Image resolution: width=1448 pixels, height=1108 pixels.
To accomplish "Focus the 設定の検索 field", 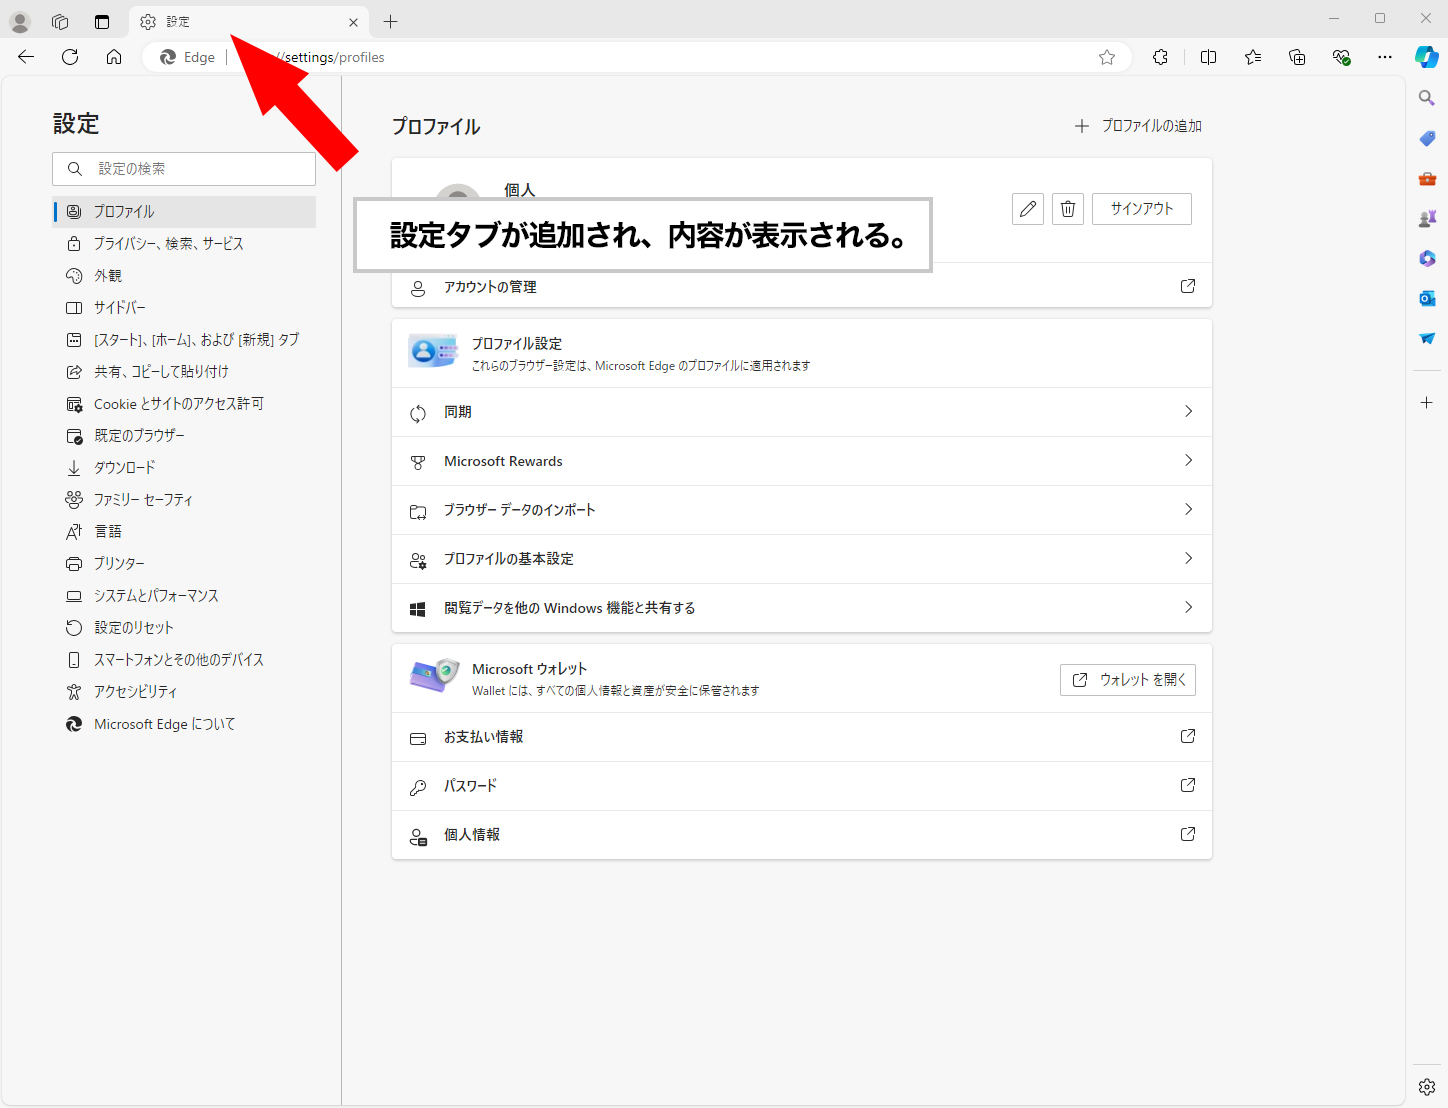I will (184, 169).
